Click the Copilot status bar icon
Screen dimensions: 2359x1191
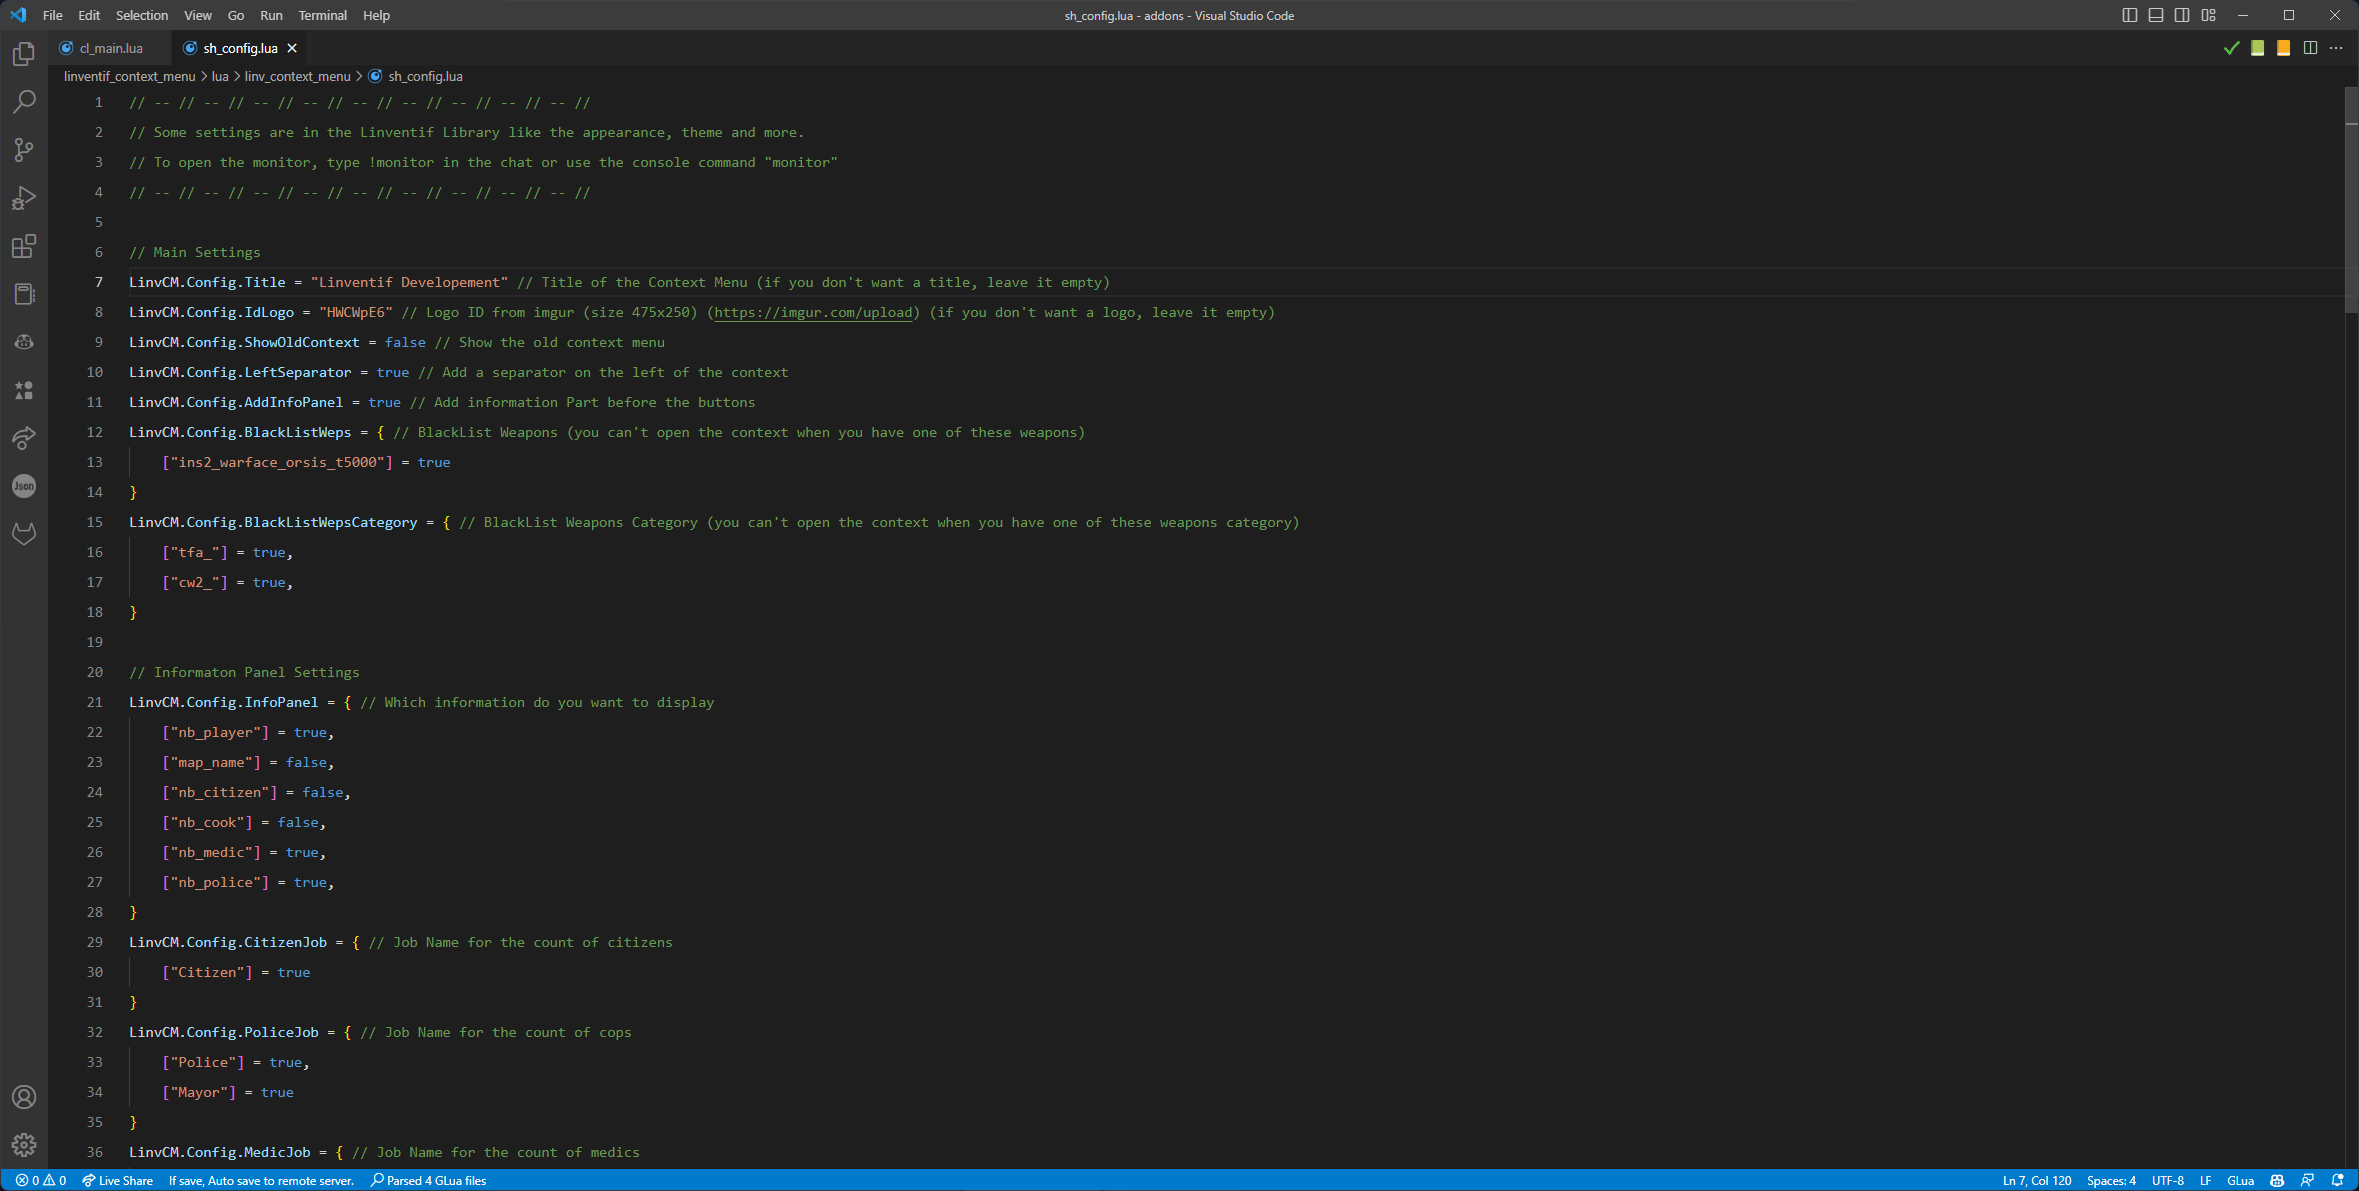click(x=2277, y=1181)
